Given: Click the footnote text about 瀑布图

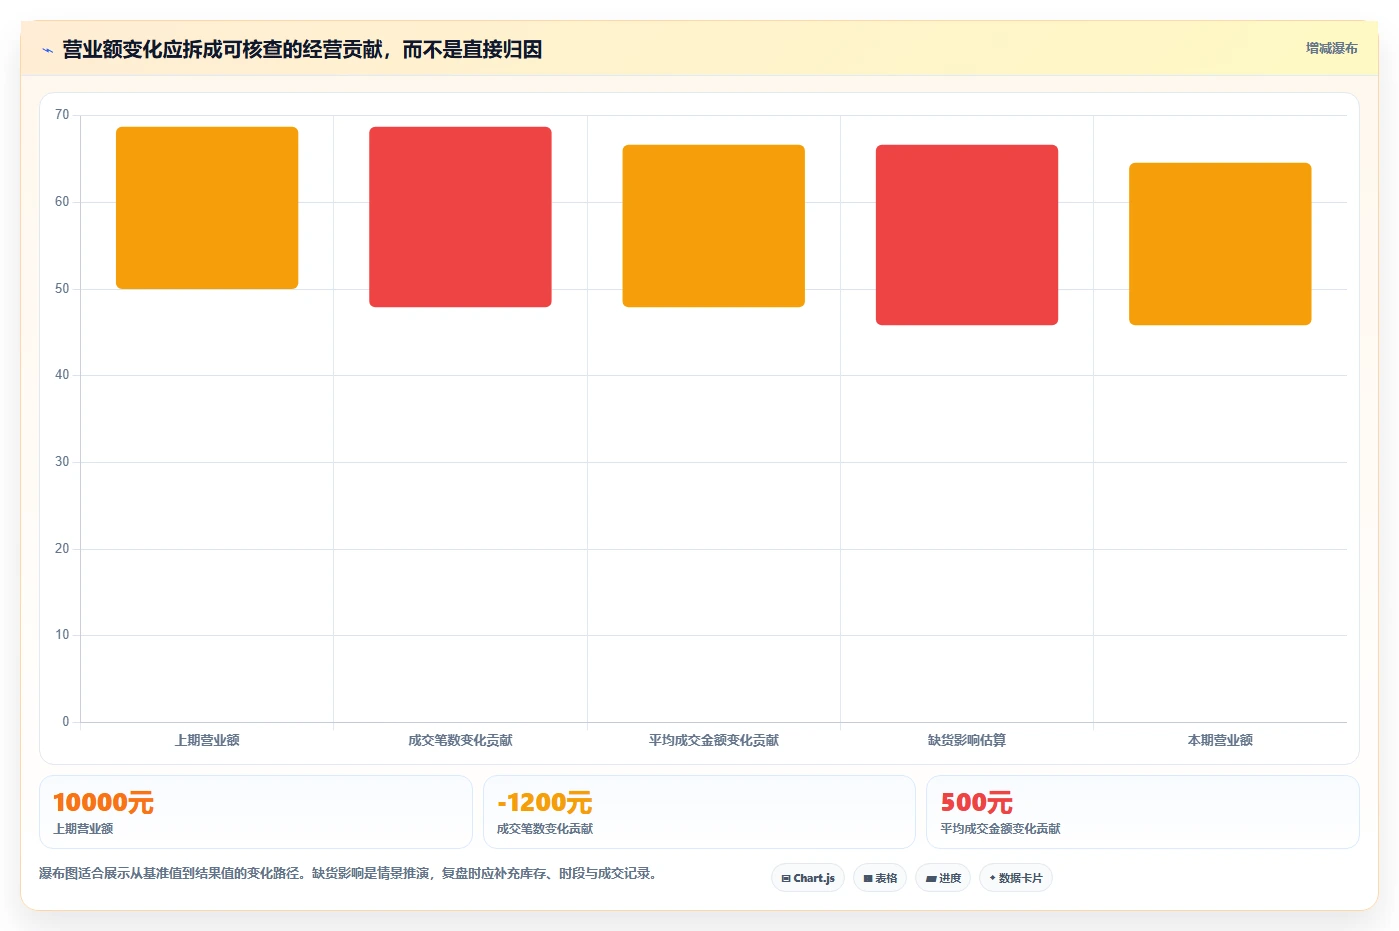Looking at the screenshot, I should point(348,873).
